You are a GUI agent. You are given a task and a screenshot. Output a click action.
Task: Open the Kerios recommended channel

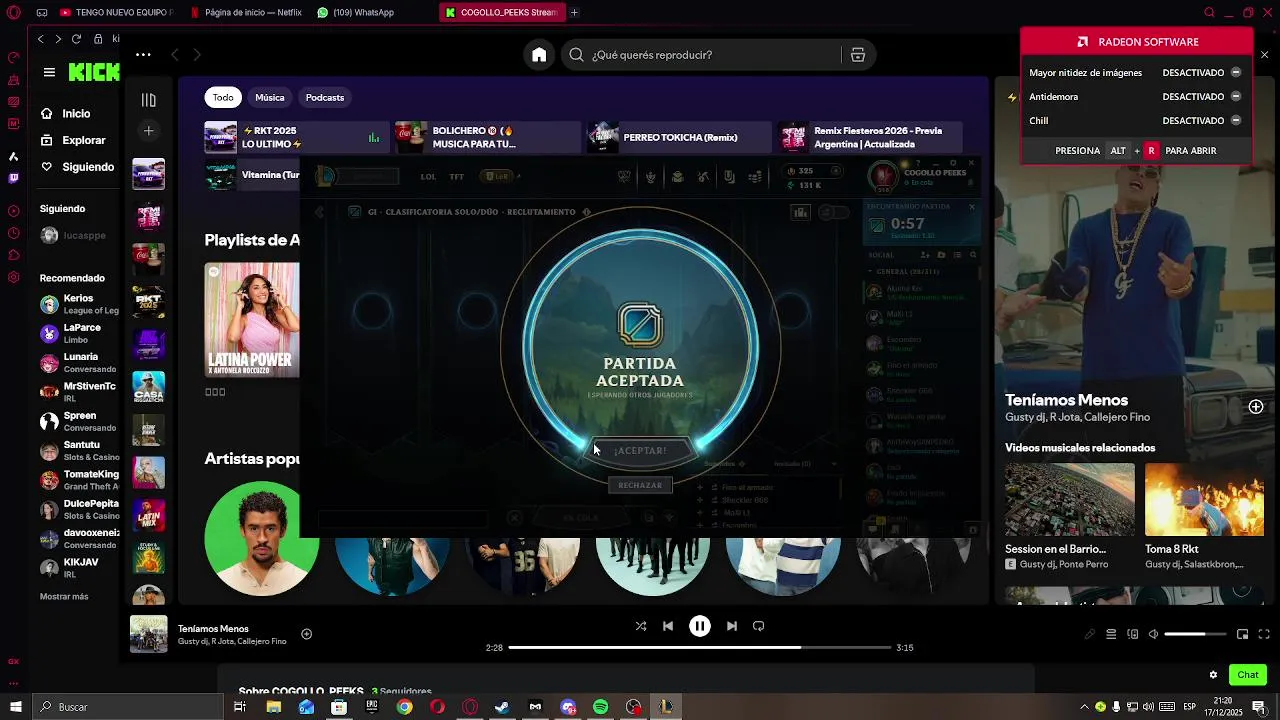tap(79, 304)
